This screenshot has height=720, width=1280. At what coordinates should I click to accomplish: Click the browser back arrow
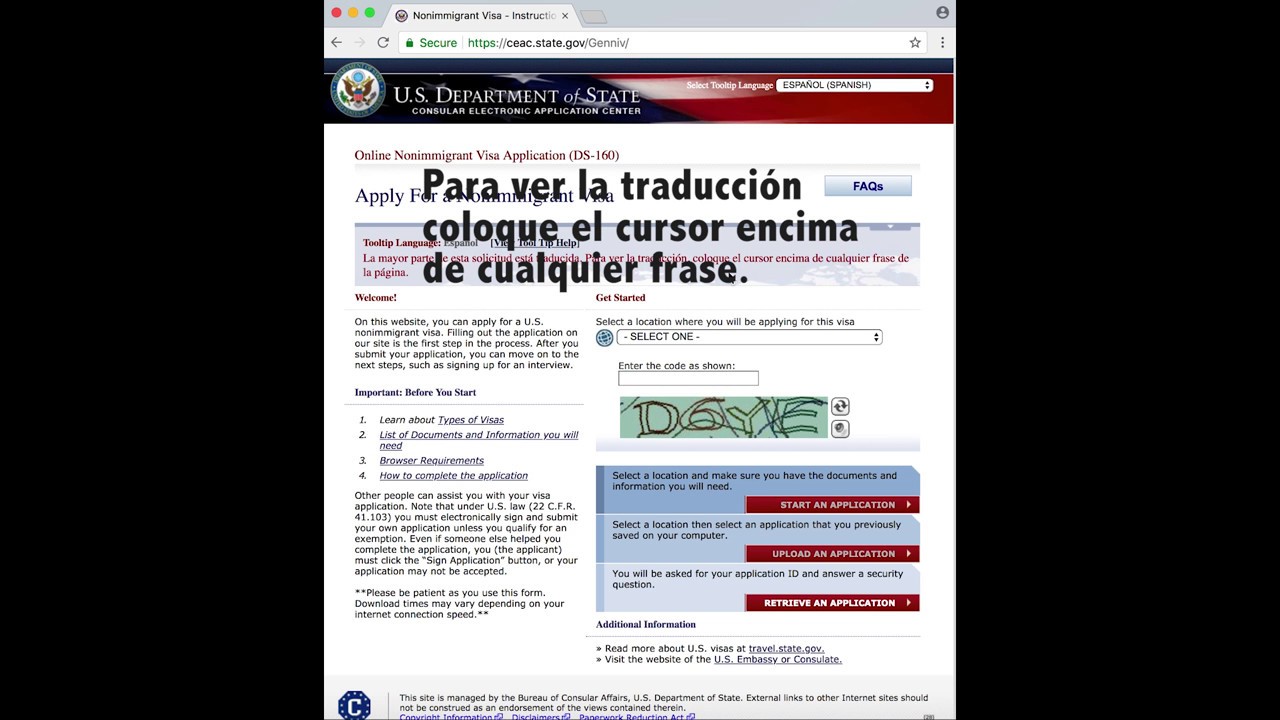(336, 43)
